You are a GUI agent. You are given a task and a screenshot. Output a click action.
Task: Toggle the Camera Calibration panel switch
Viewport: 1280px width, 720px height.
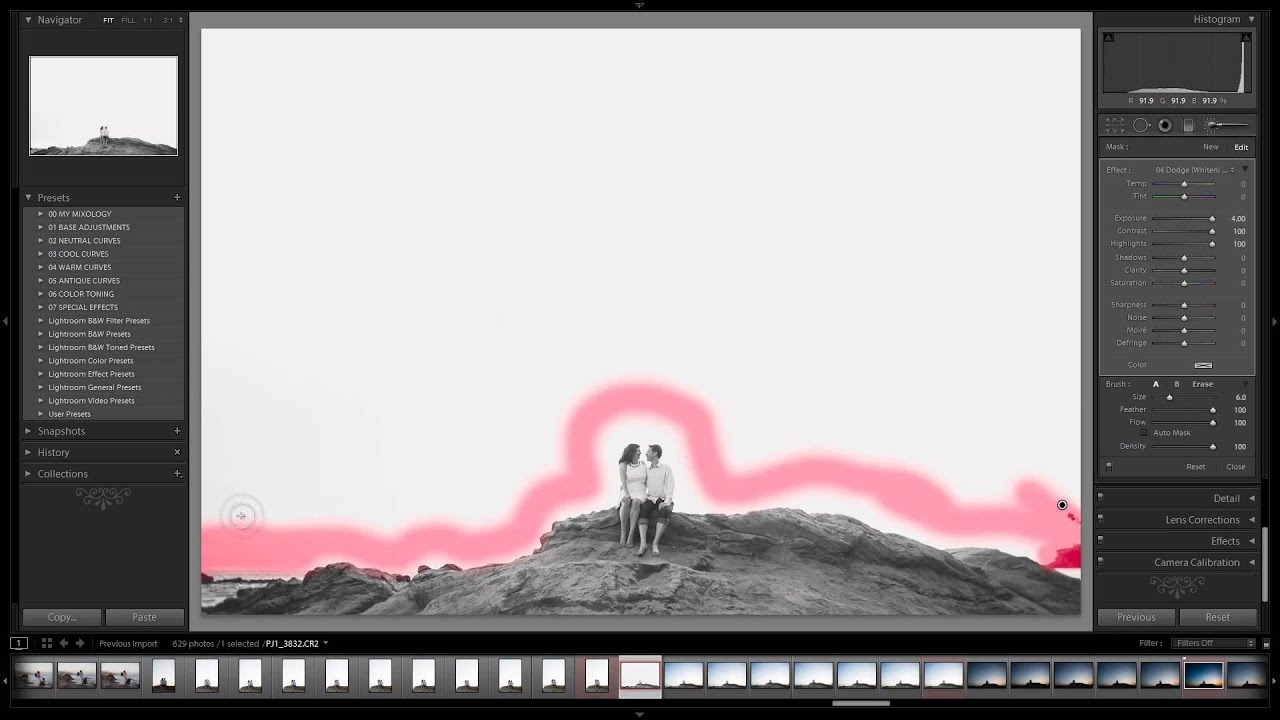pos(1100,560)
